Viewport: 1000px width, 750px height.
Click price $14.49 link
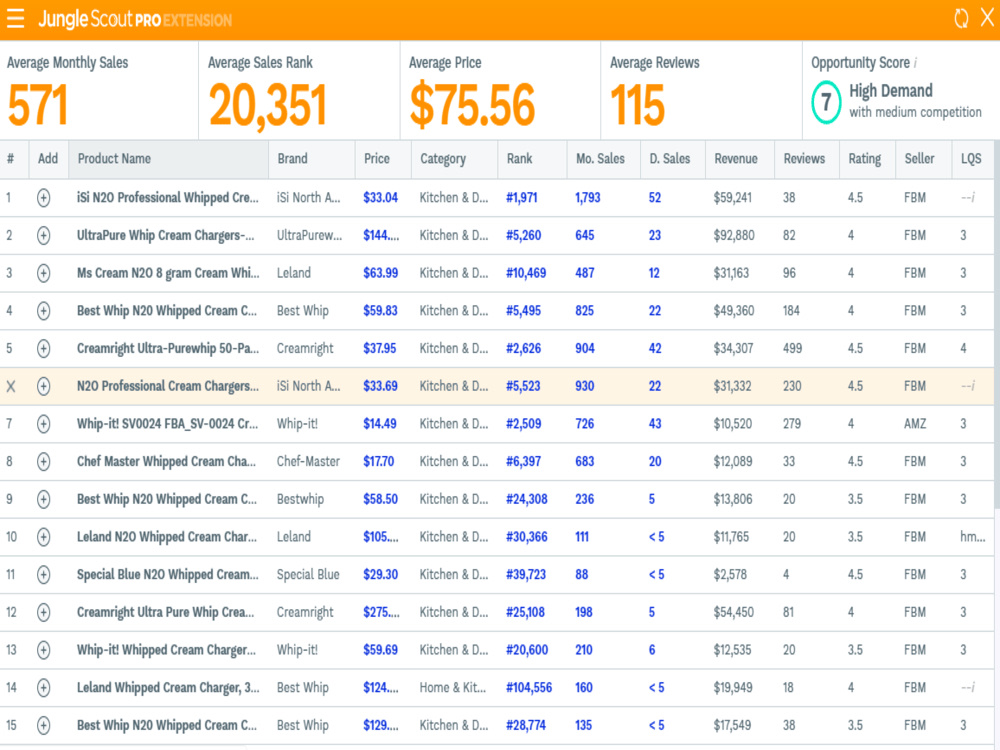pos(380,423)
